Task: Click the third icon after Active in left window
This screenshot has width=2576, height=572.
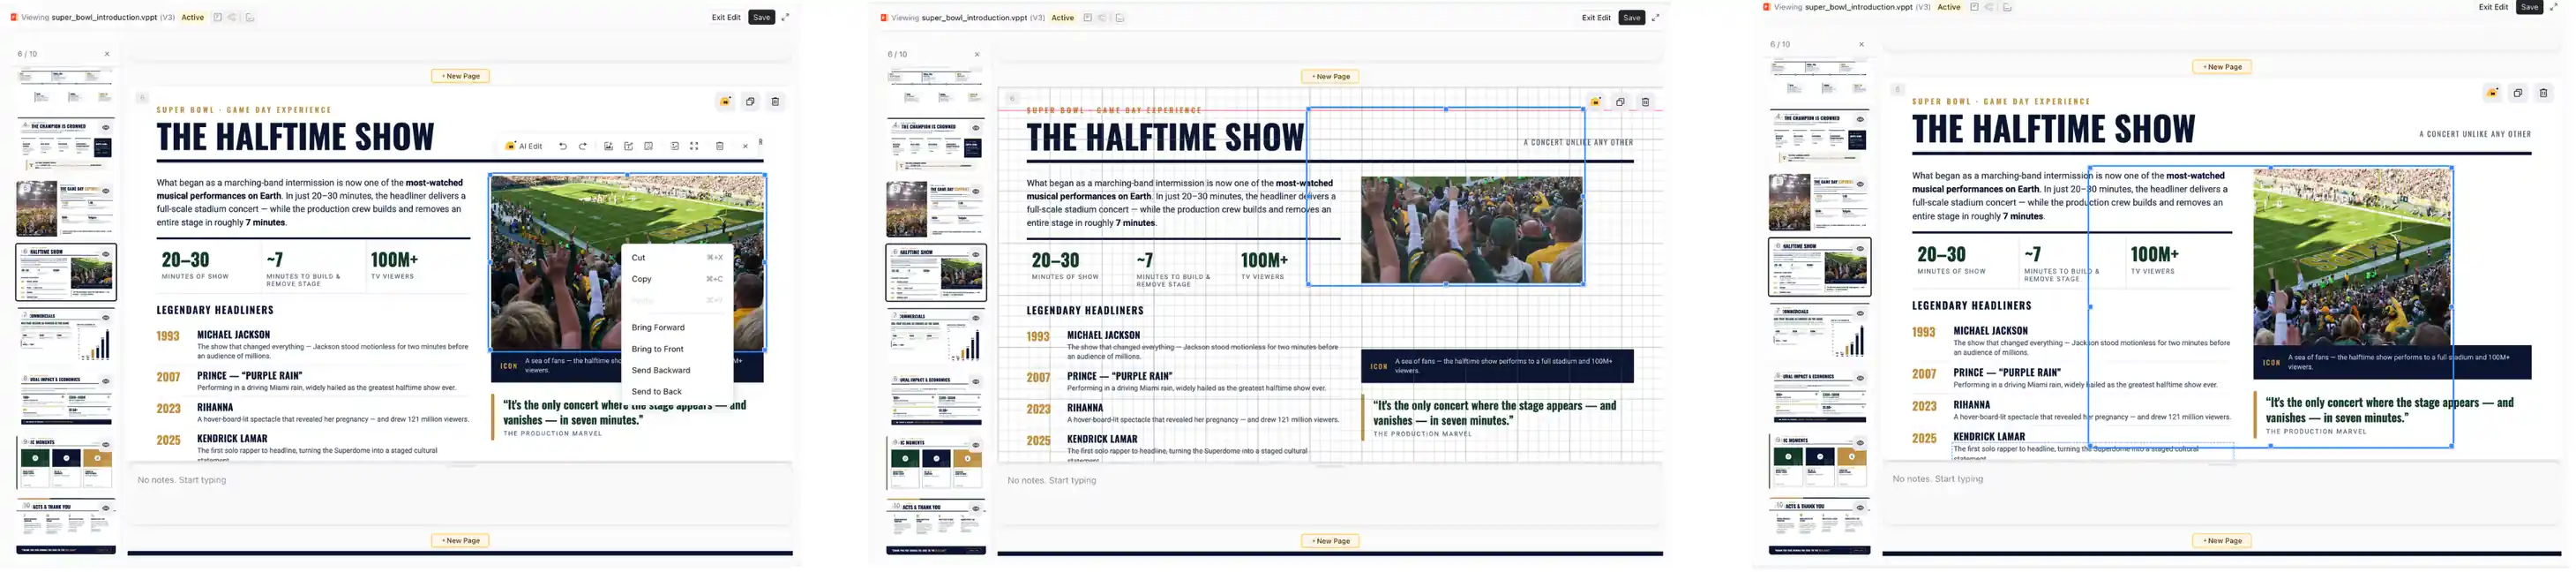Action: tap(250, 17)
